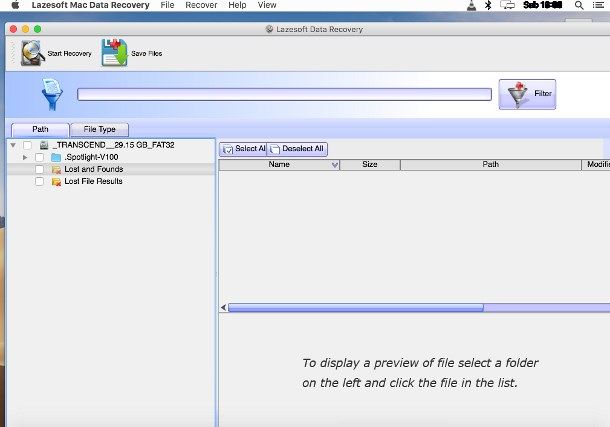
Task: Click the TRANSCEND drive icon in the tree
Action: click(44, 145)
